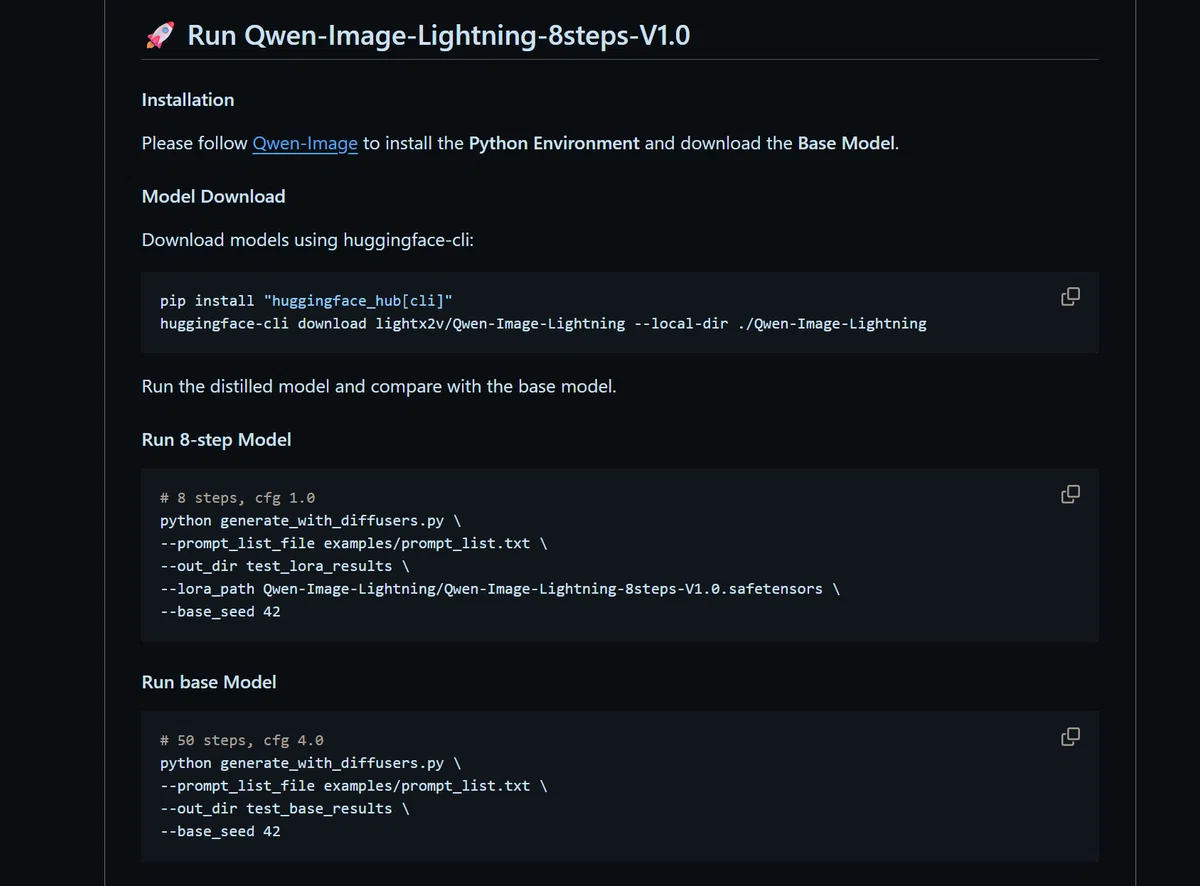This screenshot has width=1200, height=886.
Task: Click the bold "Python Environment" text
Action: pyautogui.click(x=554, y=143)
